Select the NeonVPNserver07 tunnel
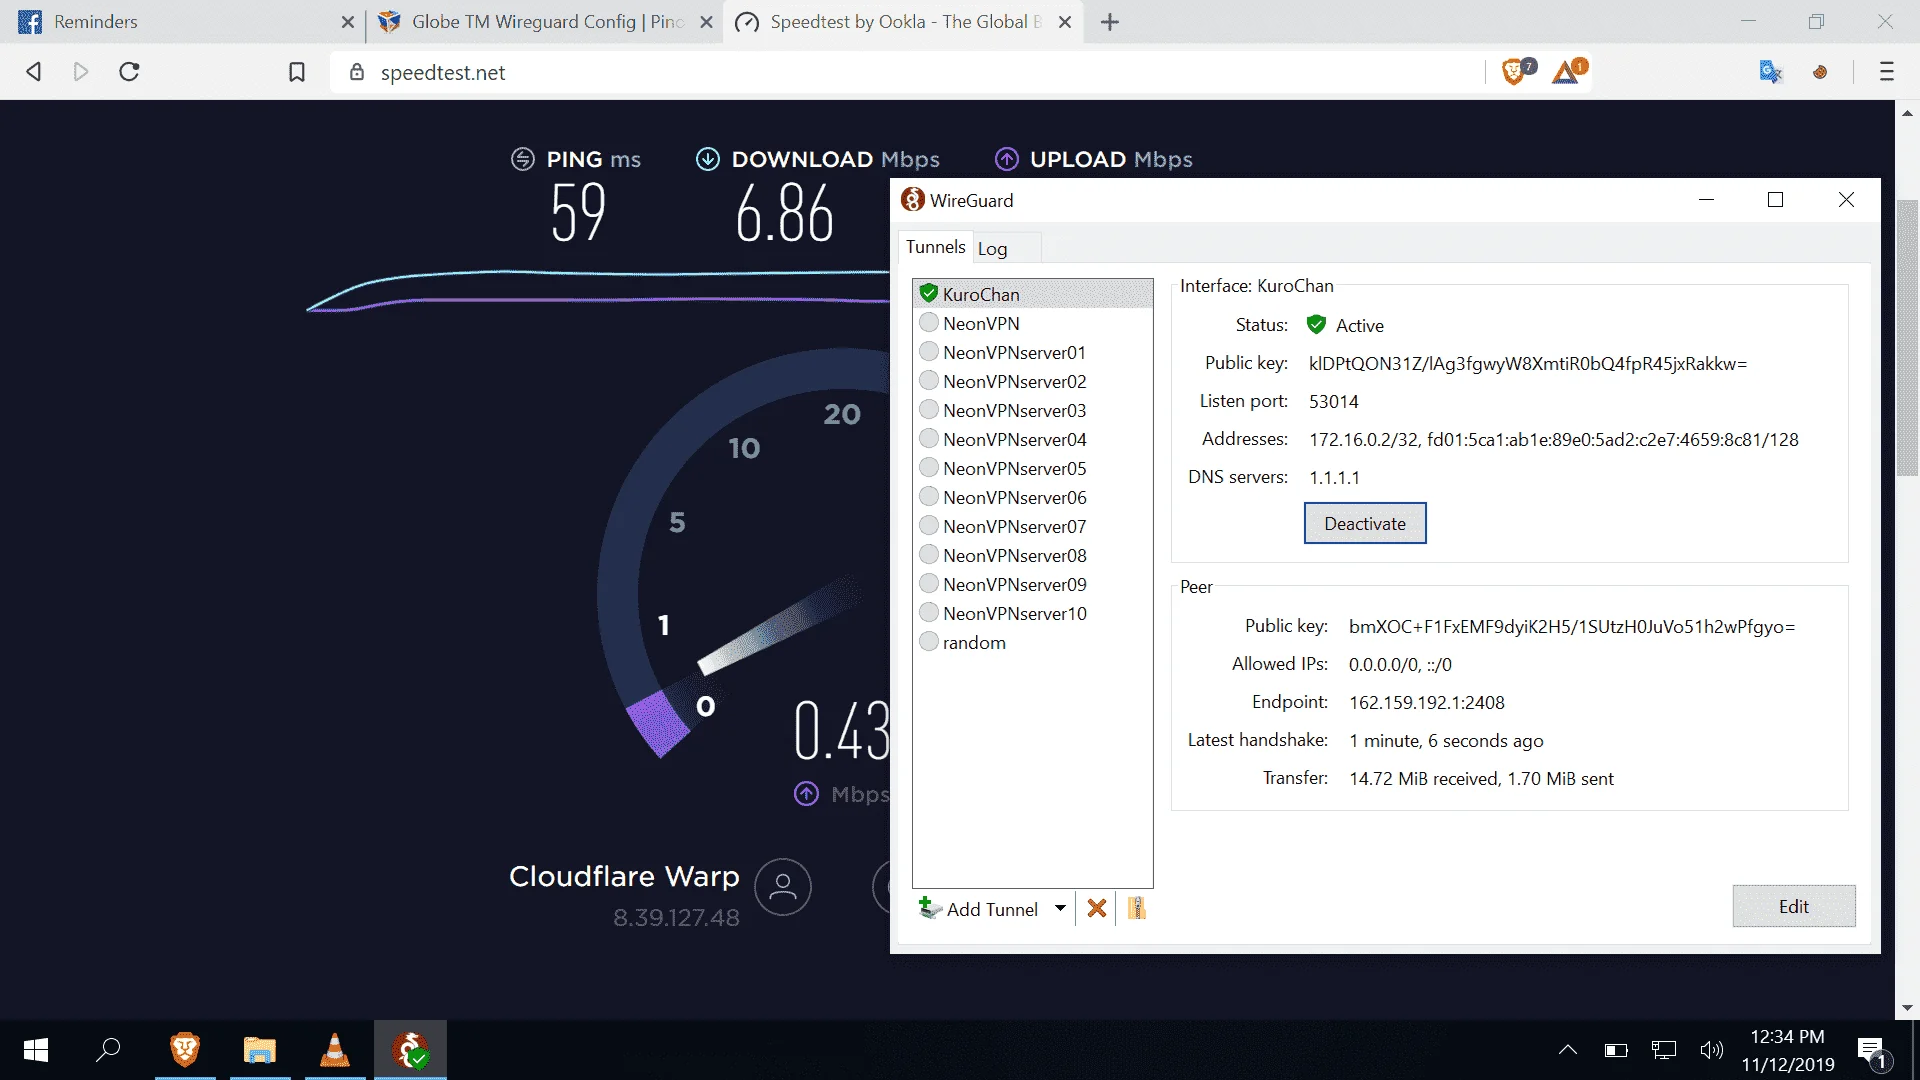The height and width of the screenshot is (1080, 1920). pos(1033,526)
